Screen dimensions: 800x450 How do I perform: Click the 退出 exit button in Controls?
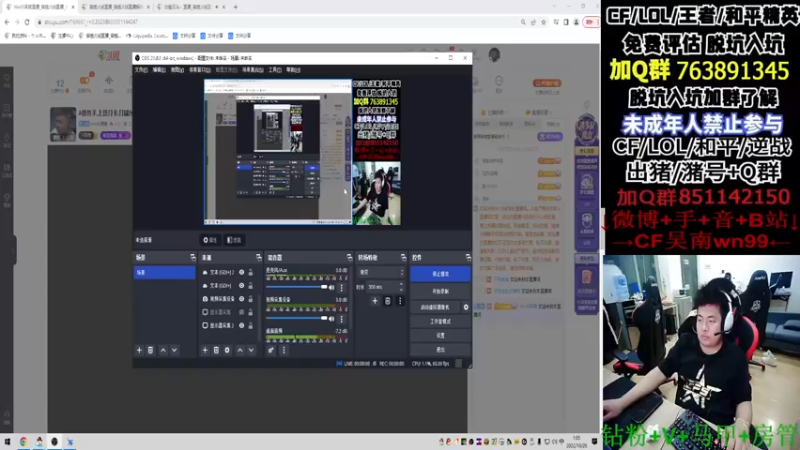click(440, 350)
